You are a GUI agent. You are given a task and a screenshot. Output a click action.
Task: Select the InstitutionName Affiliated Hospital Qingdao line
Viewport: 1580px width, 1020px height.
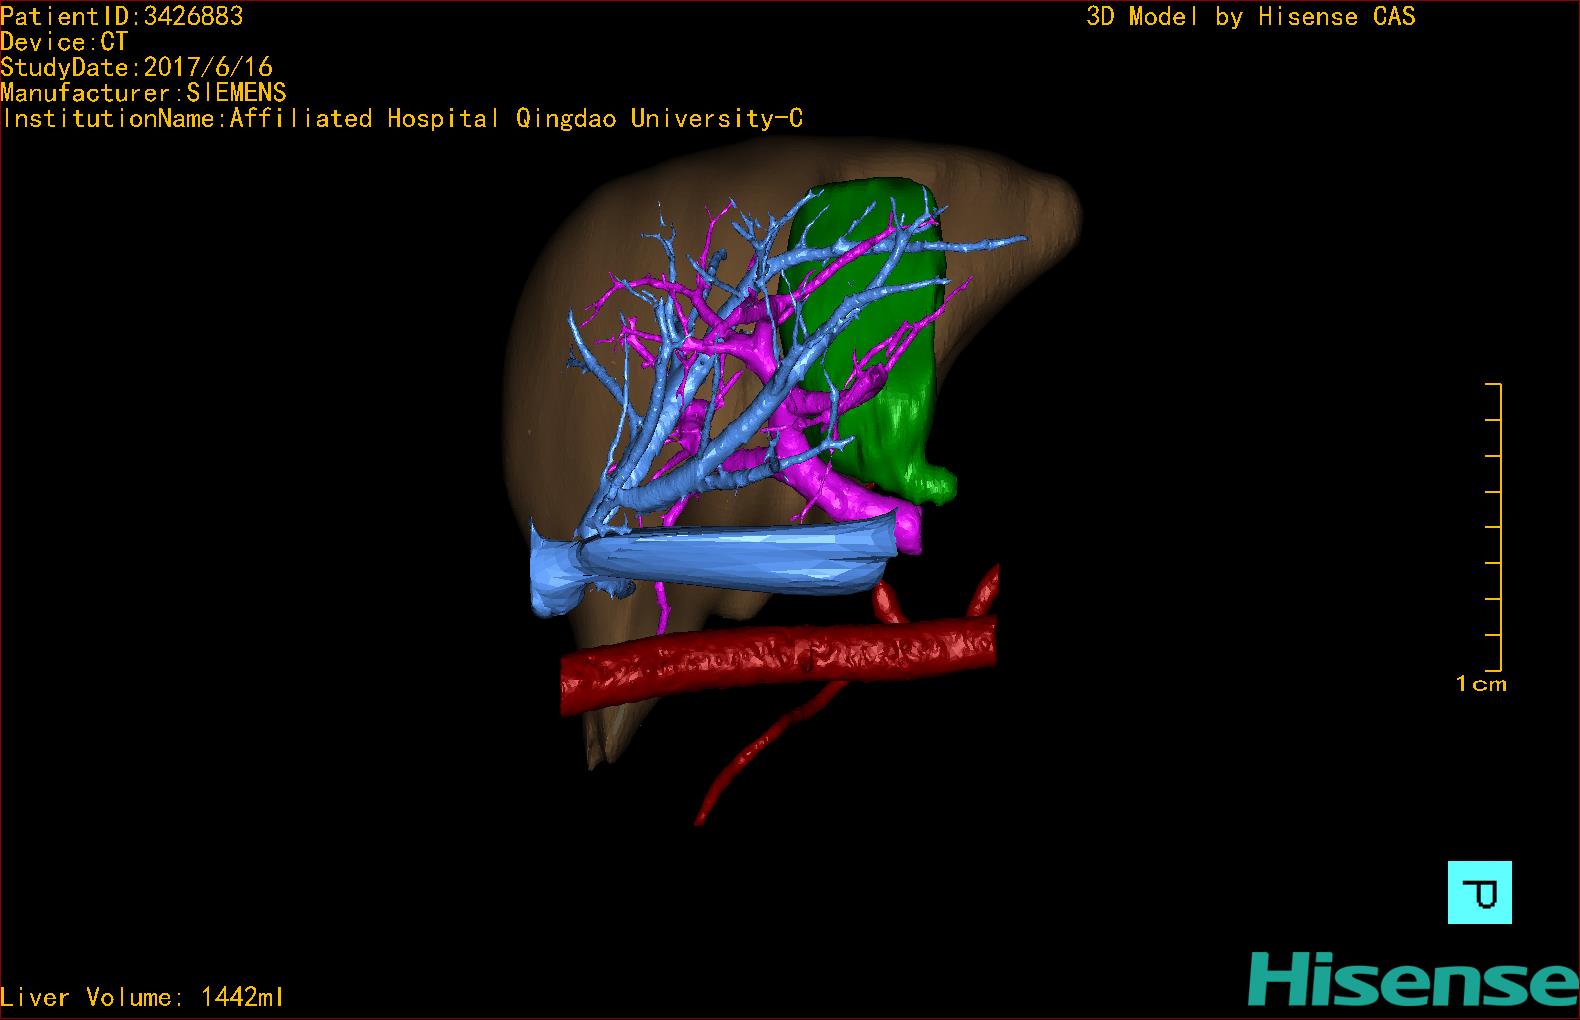click(402, 118)
